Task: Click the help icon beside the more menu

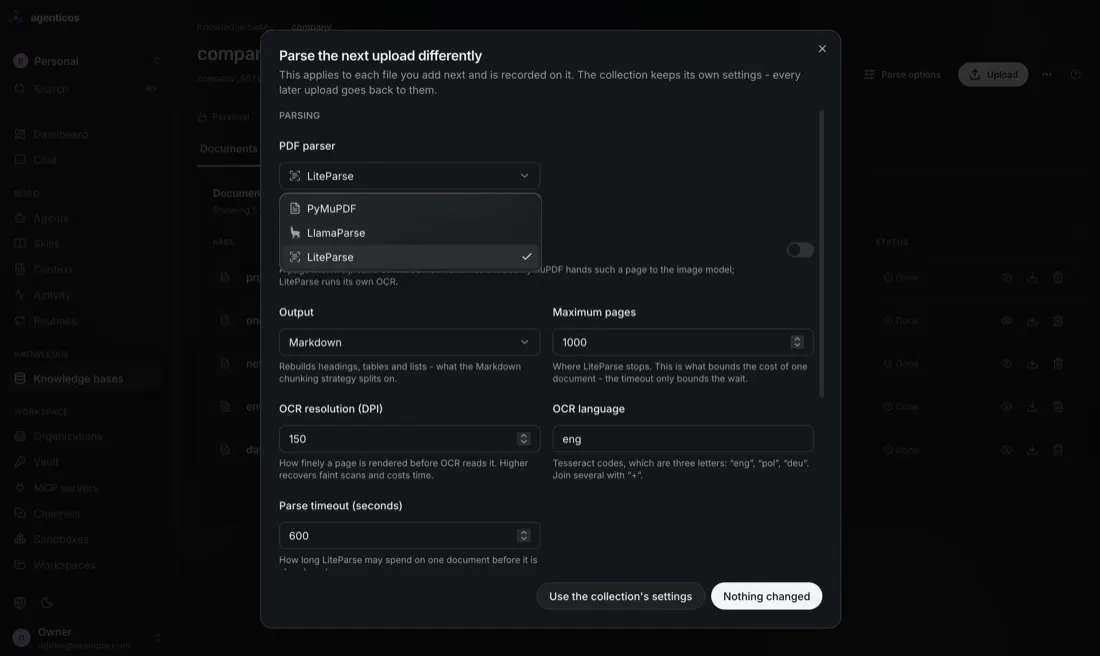Action: (1075, 74)
